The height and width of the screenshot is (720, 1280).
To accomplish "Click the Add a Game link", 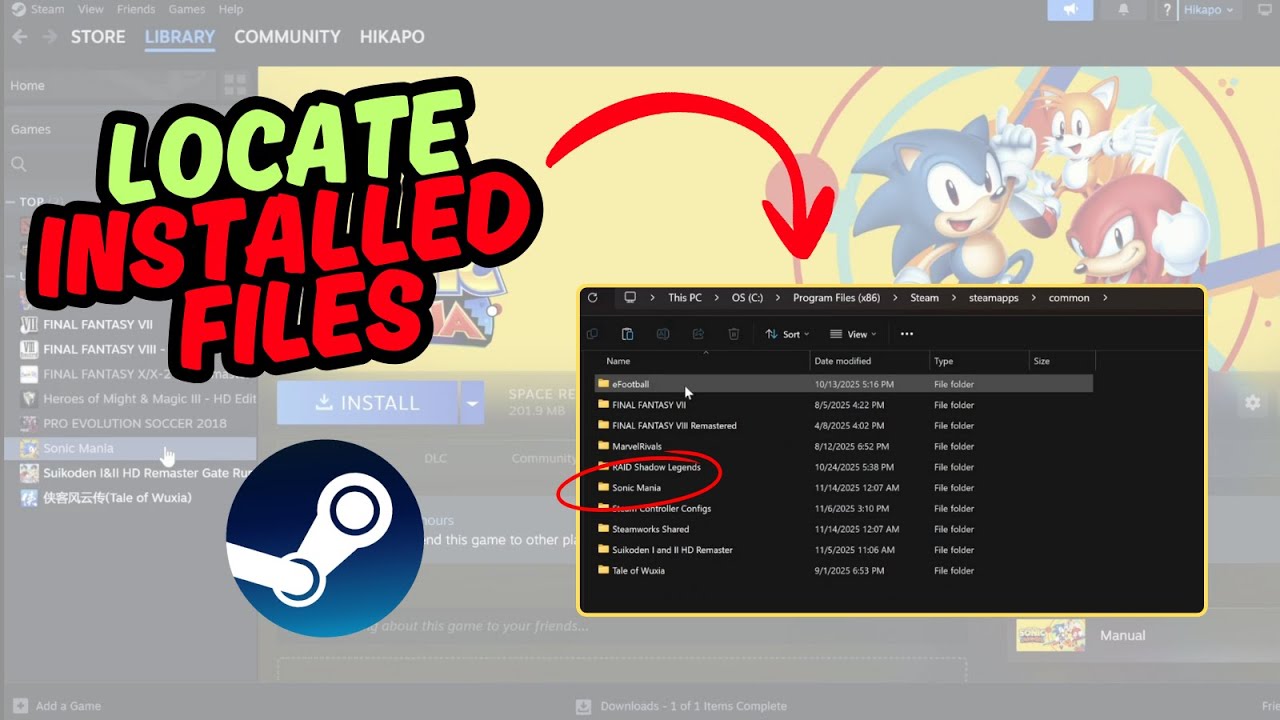I will 68,706.
